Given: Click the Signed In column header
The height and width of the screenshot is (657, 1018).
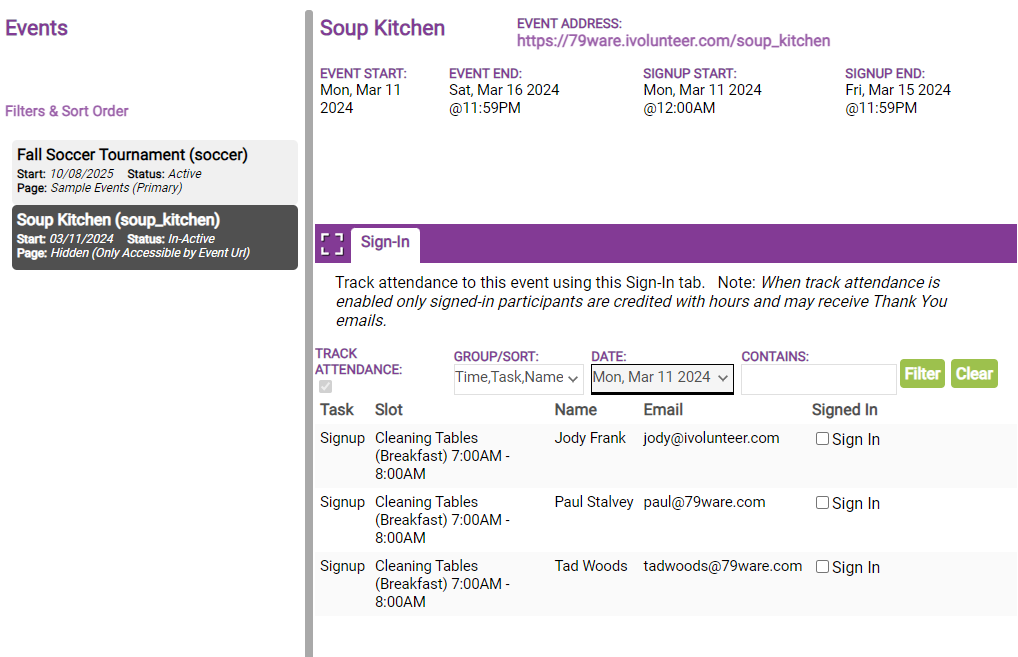Looking at the screenshot, I should coord(844,409).
